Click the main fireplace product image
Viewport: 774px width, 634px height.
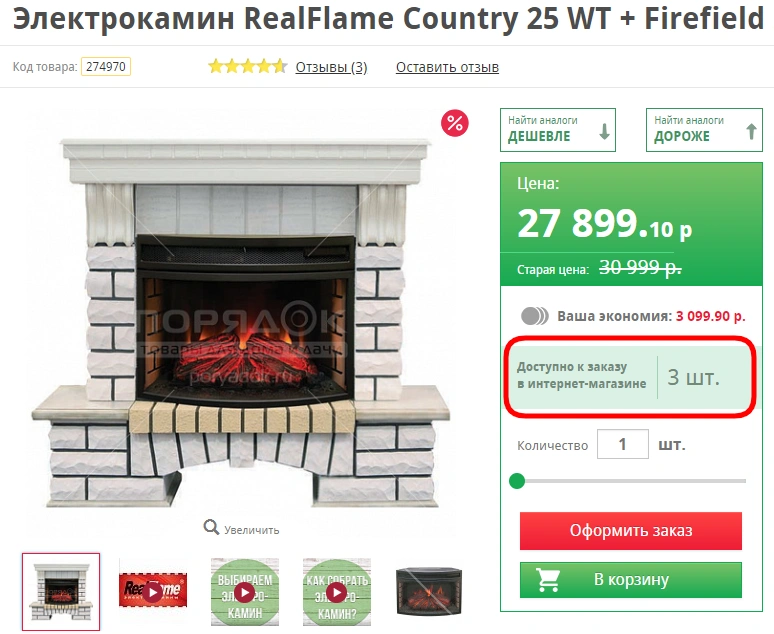tap(242, 323)
